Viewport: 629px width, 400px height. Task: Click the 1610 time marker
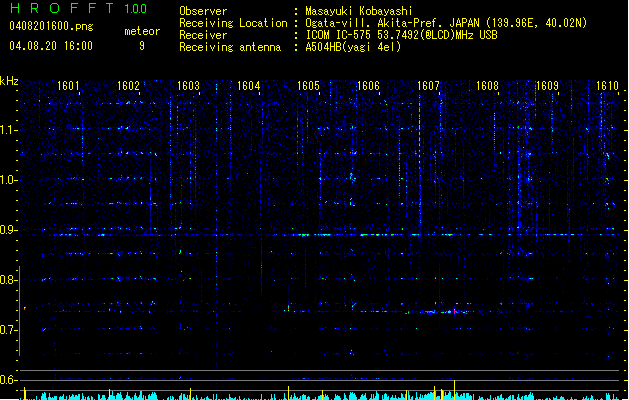(607, 86)
